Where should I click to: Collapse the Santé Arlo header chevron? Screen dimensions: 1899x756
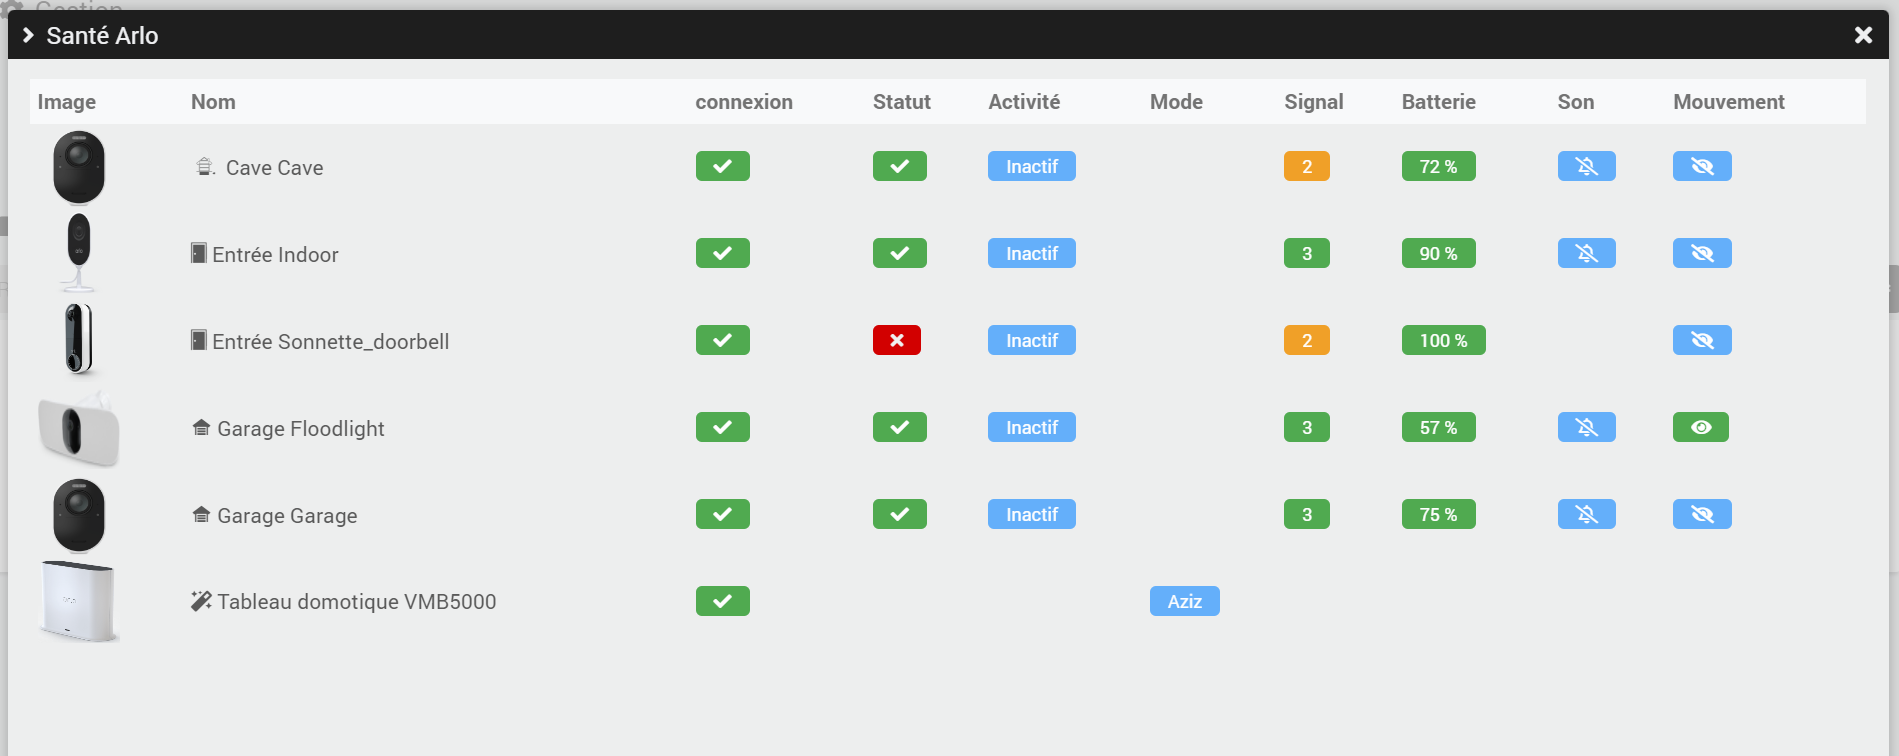(28, 35)
